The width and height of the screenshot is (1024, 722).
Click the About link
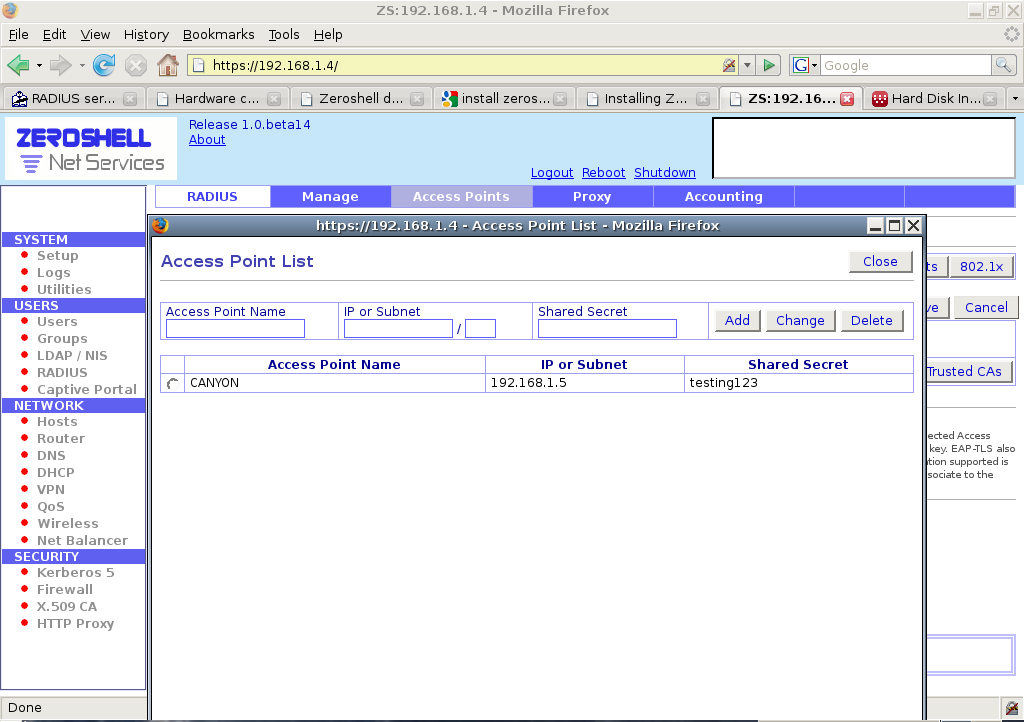[207, 140]
